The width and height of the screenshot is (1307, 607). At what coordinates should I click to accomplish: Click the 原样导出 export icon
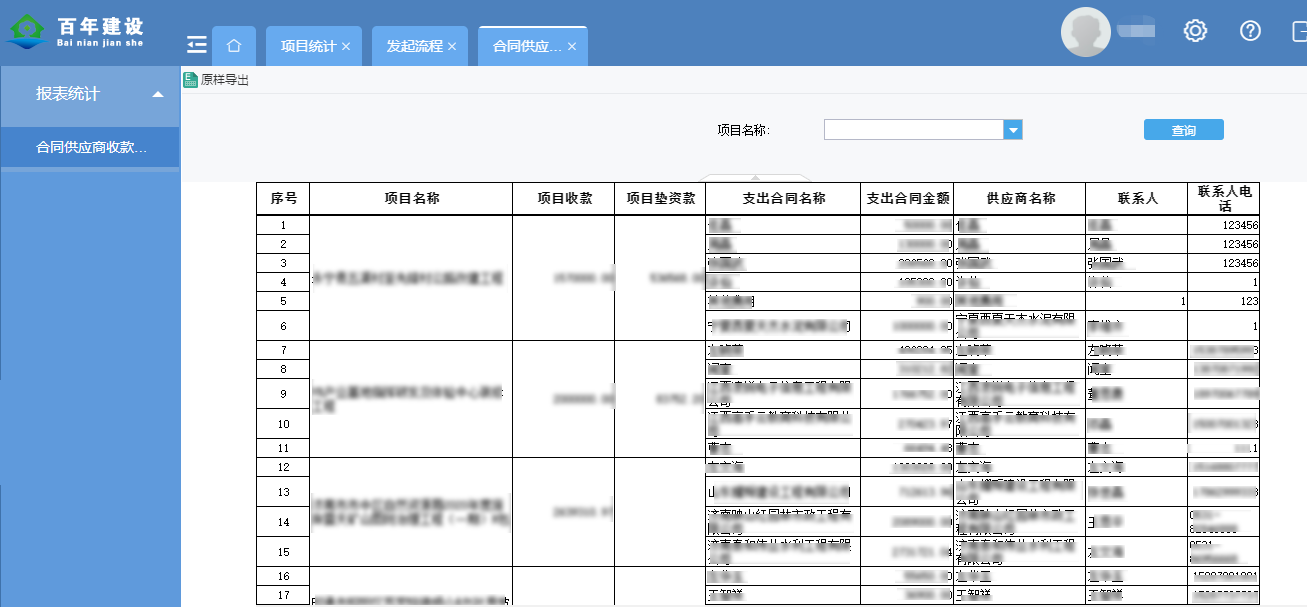coord(190,80)
